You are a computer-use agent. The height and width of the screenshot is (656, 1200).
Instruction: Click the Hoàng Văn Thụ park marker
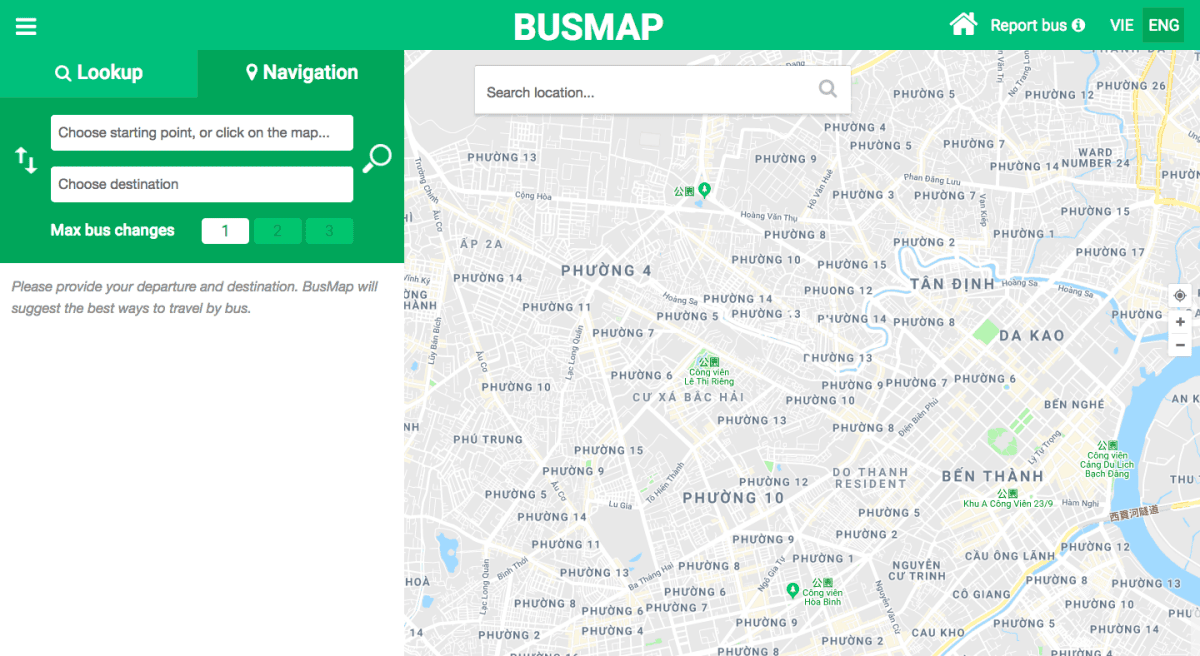[x=704, y=189]
